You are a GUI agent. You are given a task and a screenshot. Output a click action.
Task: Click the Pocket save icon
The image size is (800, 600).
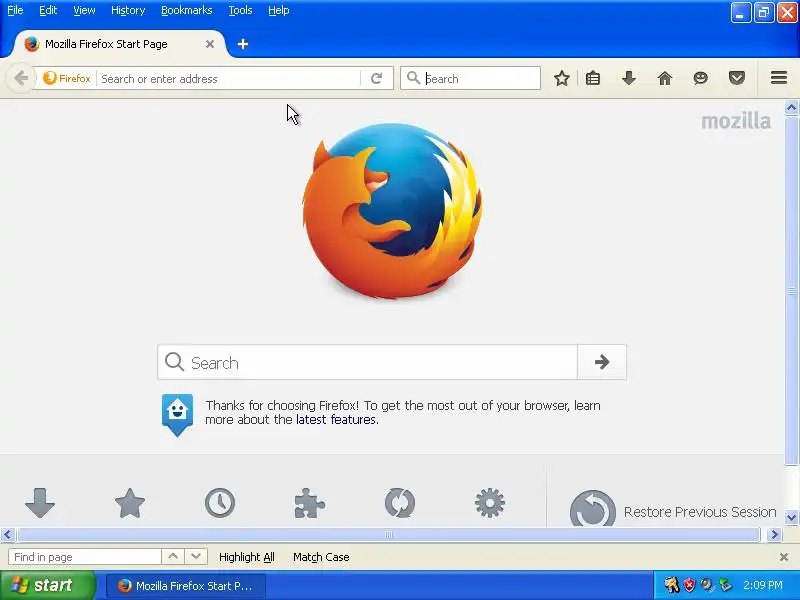coord(737,78)
